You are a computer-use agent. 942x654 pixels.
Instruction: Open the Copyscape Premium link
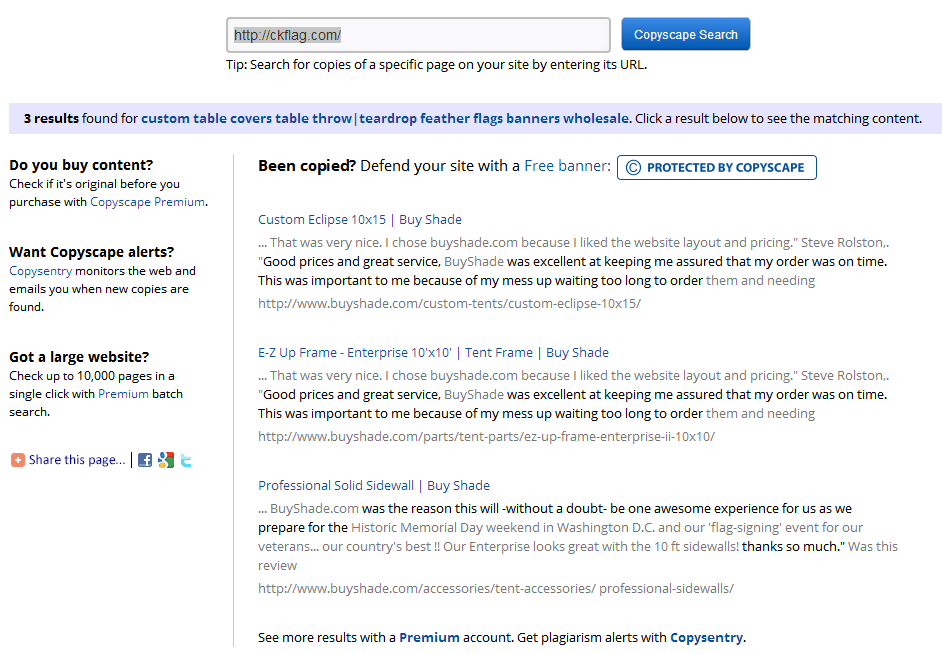point(147,202)
